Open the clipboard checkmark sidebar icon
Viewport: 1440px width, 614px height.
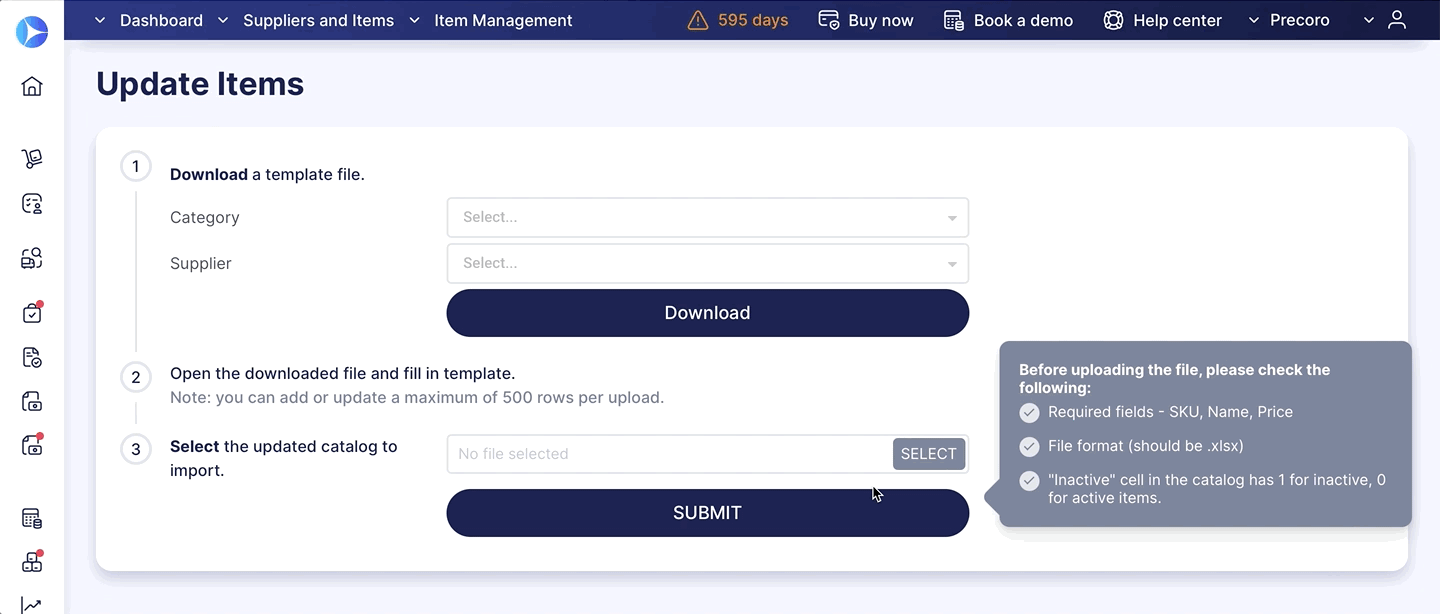coord(32,313)
